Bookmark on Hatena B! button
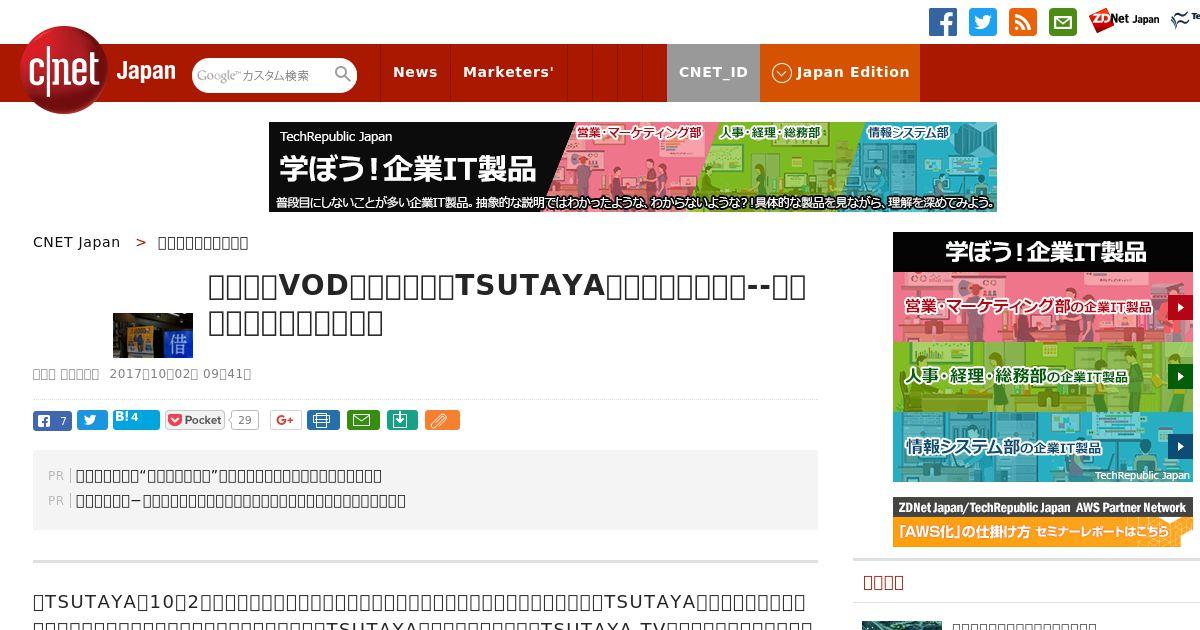The height and width of the screenshot is (630, 1200). click(136, 419)
